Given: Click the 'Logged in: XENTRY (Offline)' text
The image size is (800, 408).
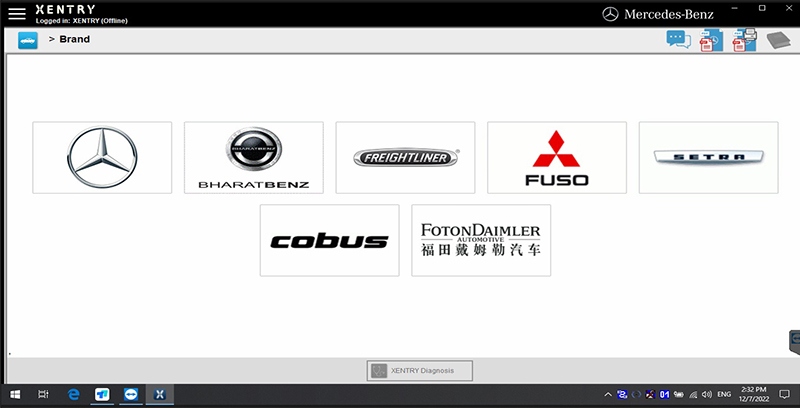Looking at the screenshot, I should 82,21.
